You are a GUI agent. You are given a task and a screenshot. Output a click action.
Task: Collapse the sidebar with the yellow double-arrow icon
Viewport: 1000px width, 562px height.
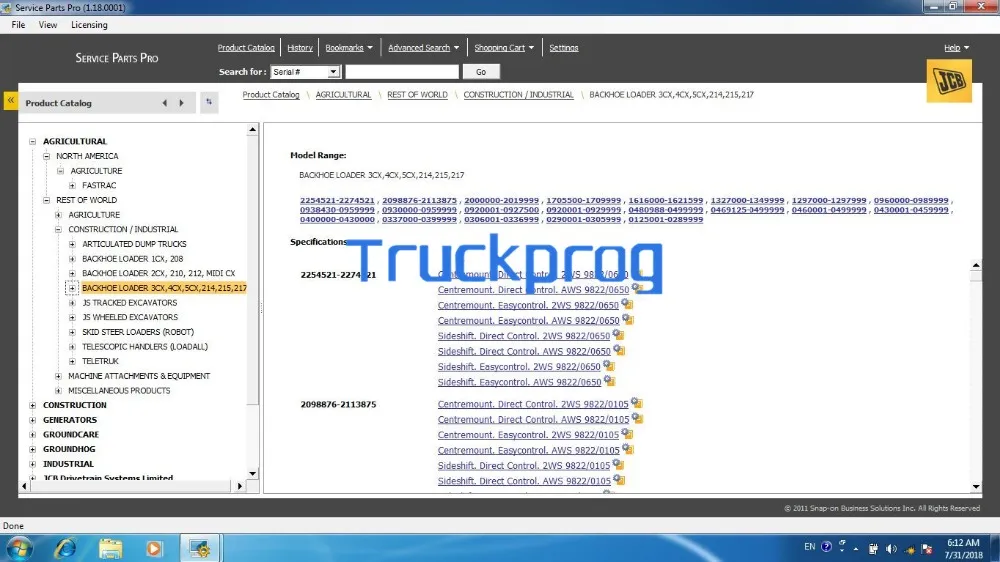(x=11, y=101)
